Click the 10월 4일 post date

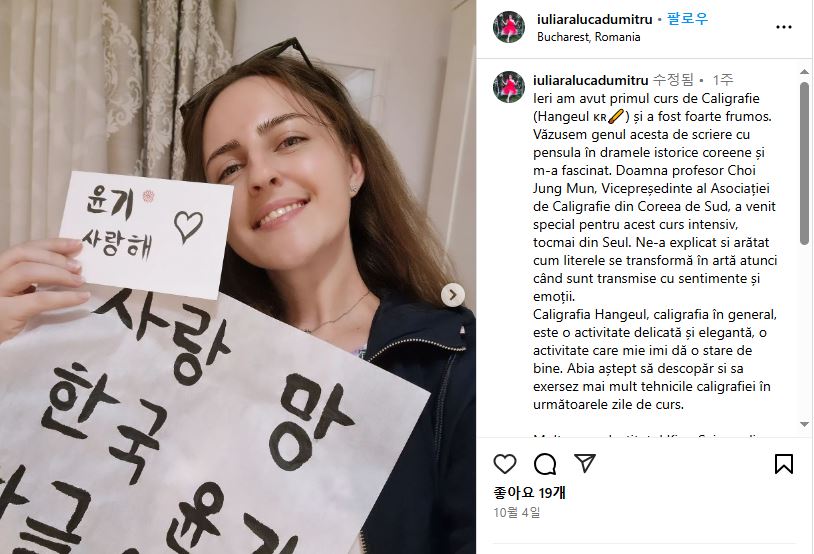[x=517, y=512]
